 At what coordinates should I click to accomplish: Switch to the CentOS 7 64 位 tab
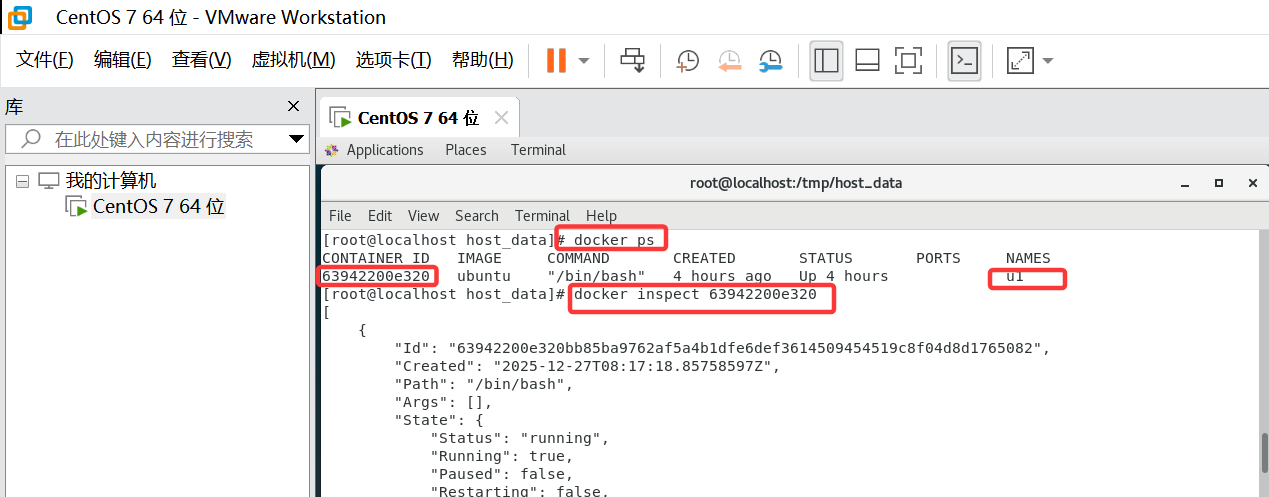(418, 118)
